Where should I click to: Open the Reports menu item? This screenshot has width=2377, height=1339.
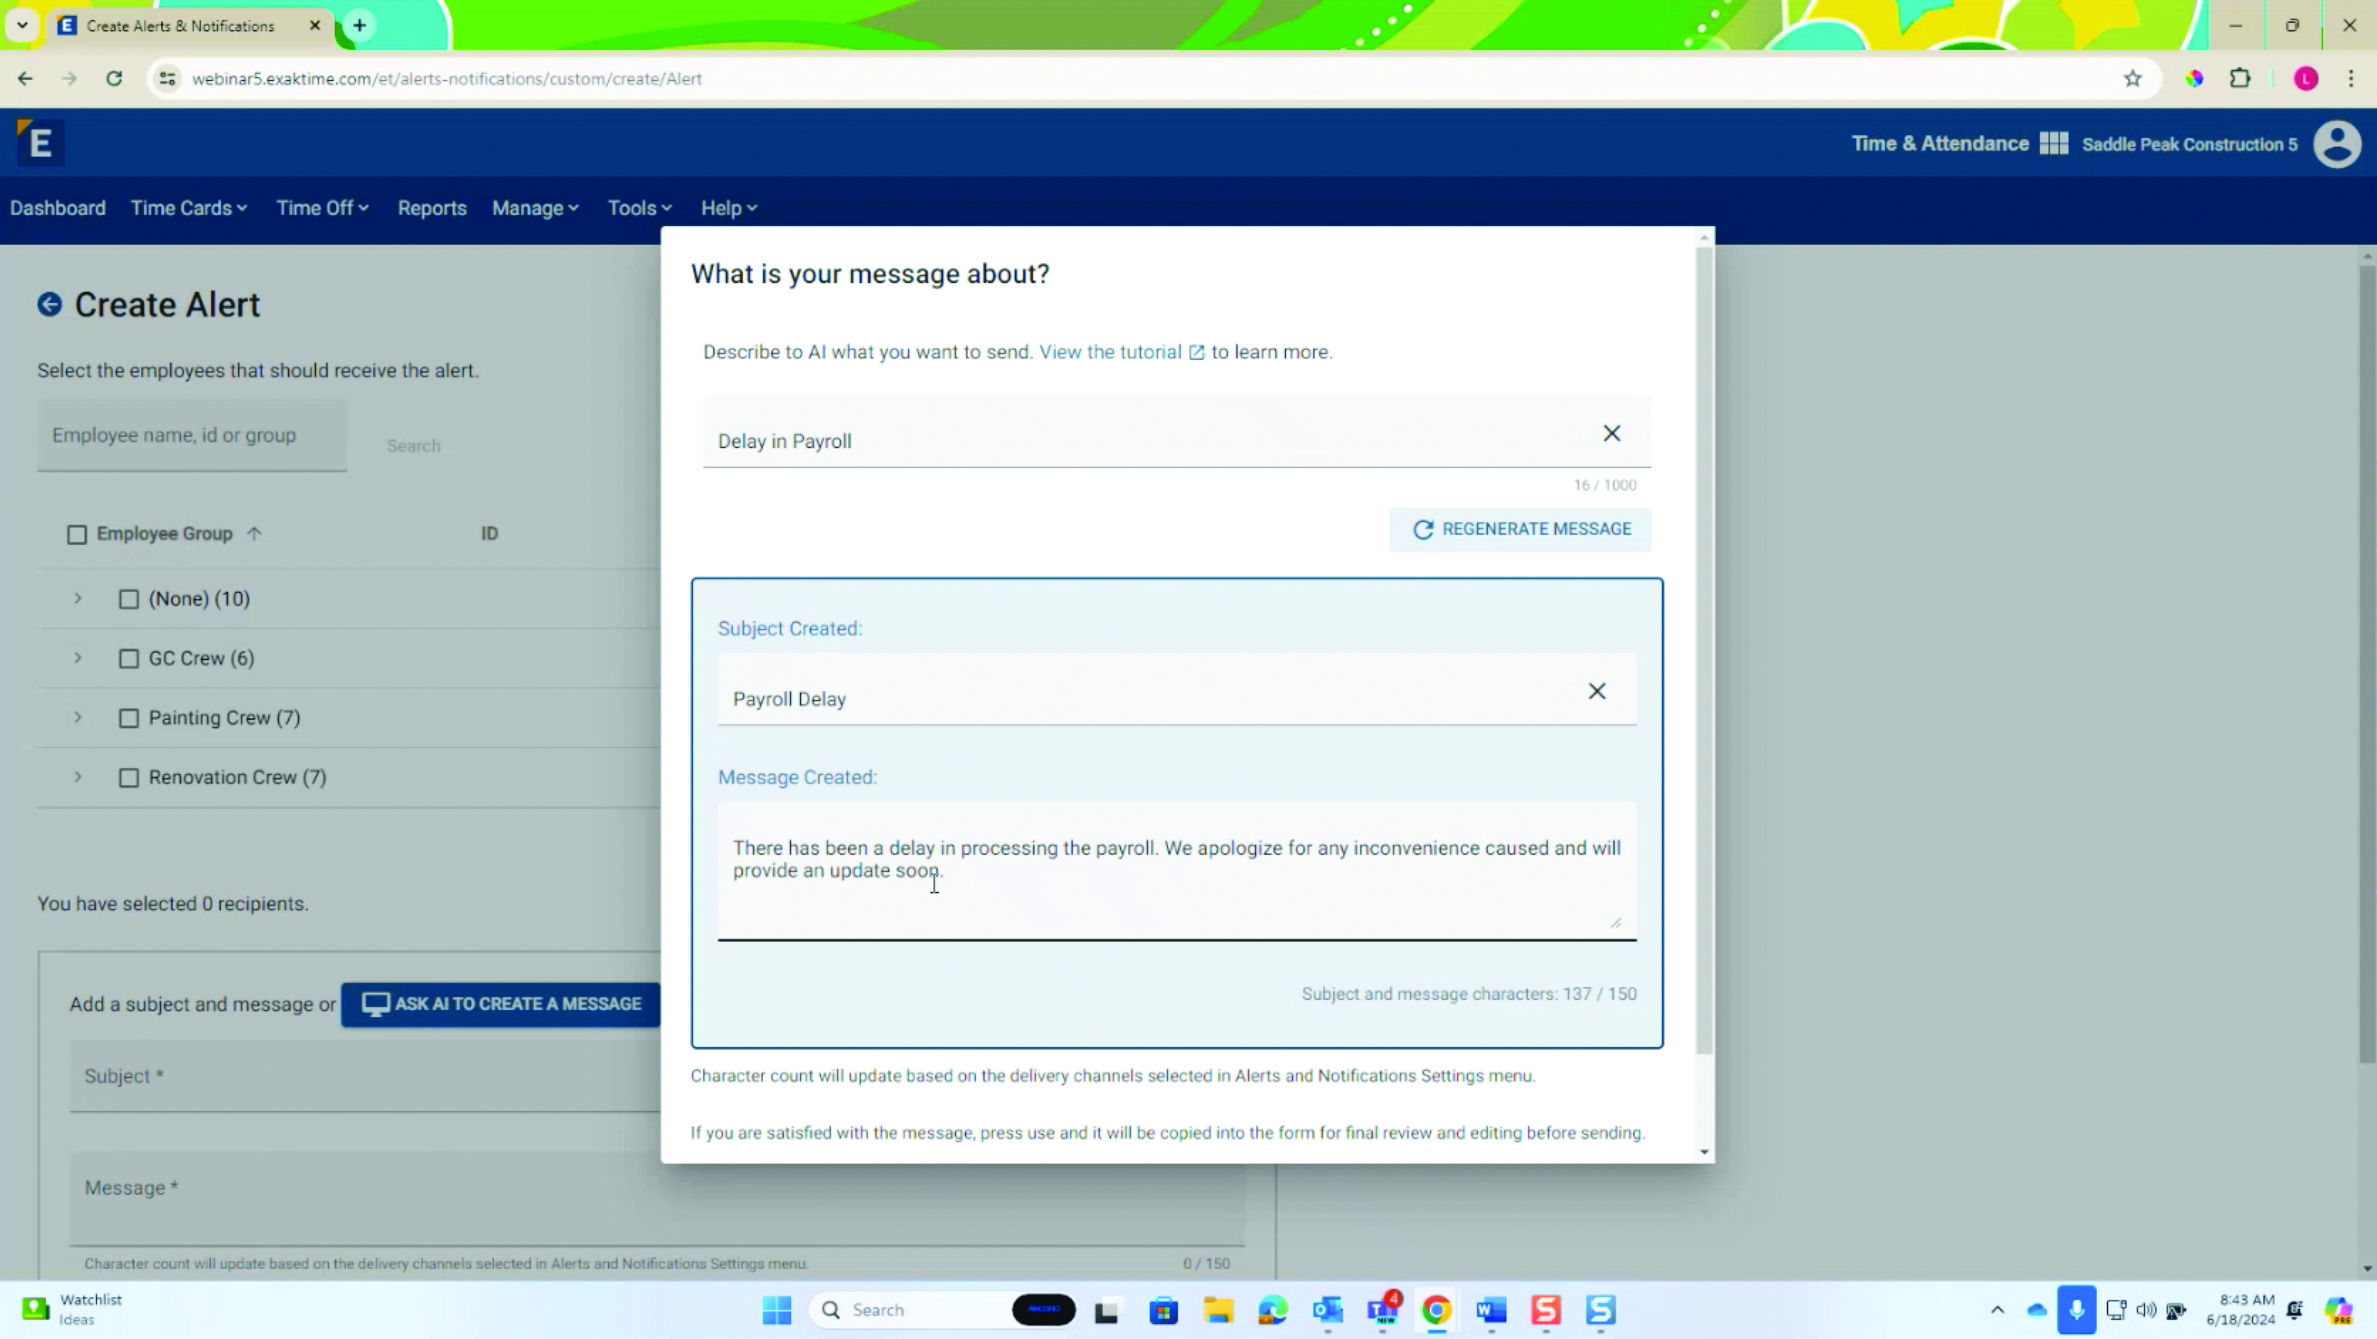[432, 208]
